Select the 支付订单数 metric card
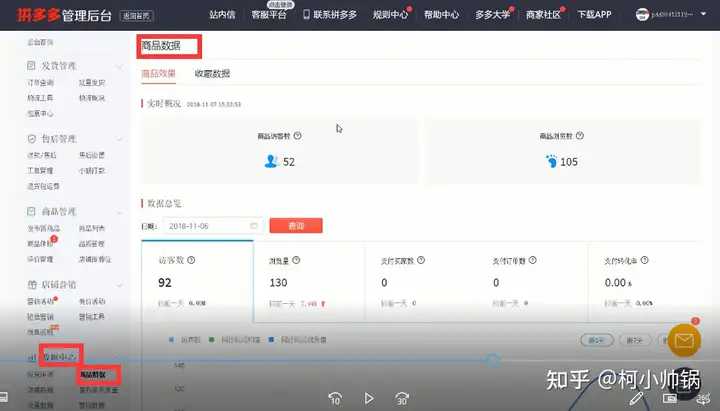The width and height of the screenshot is (720, 411). pyautogui.click(x=532, y=281)
